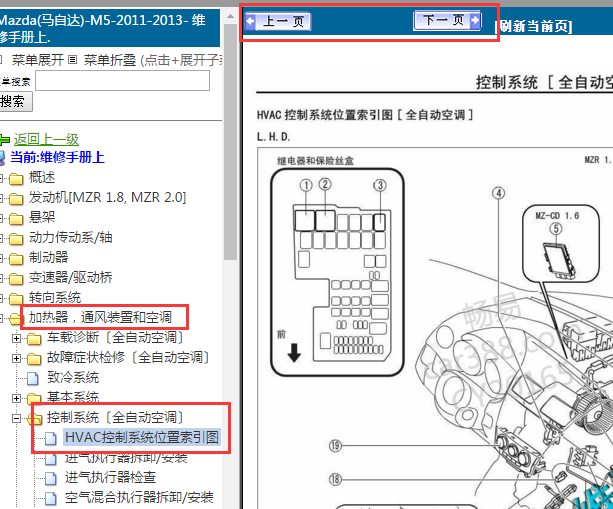Click the 返回上一级 link

click(x=46, y=139)
